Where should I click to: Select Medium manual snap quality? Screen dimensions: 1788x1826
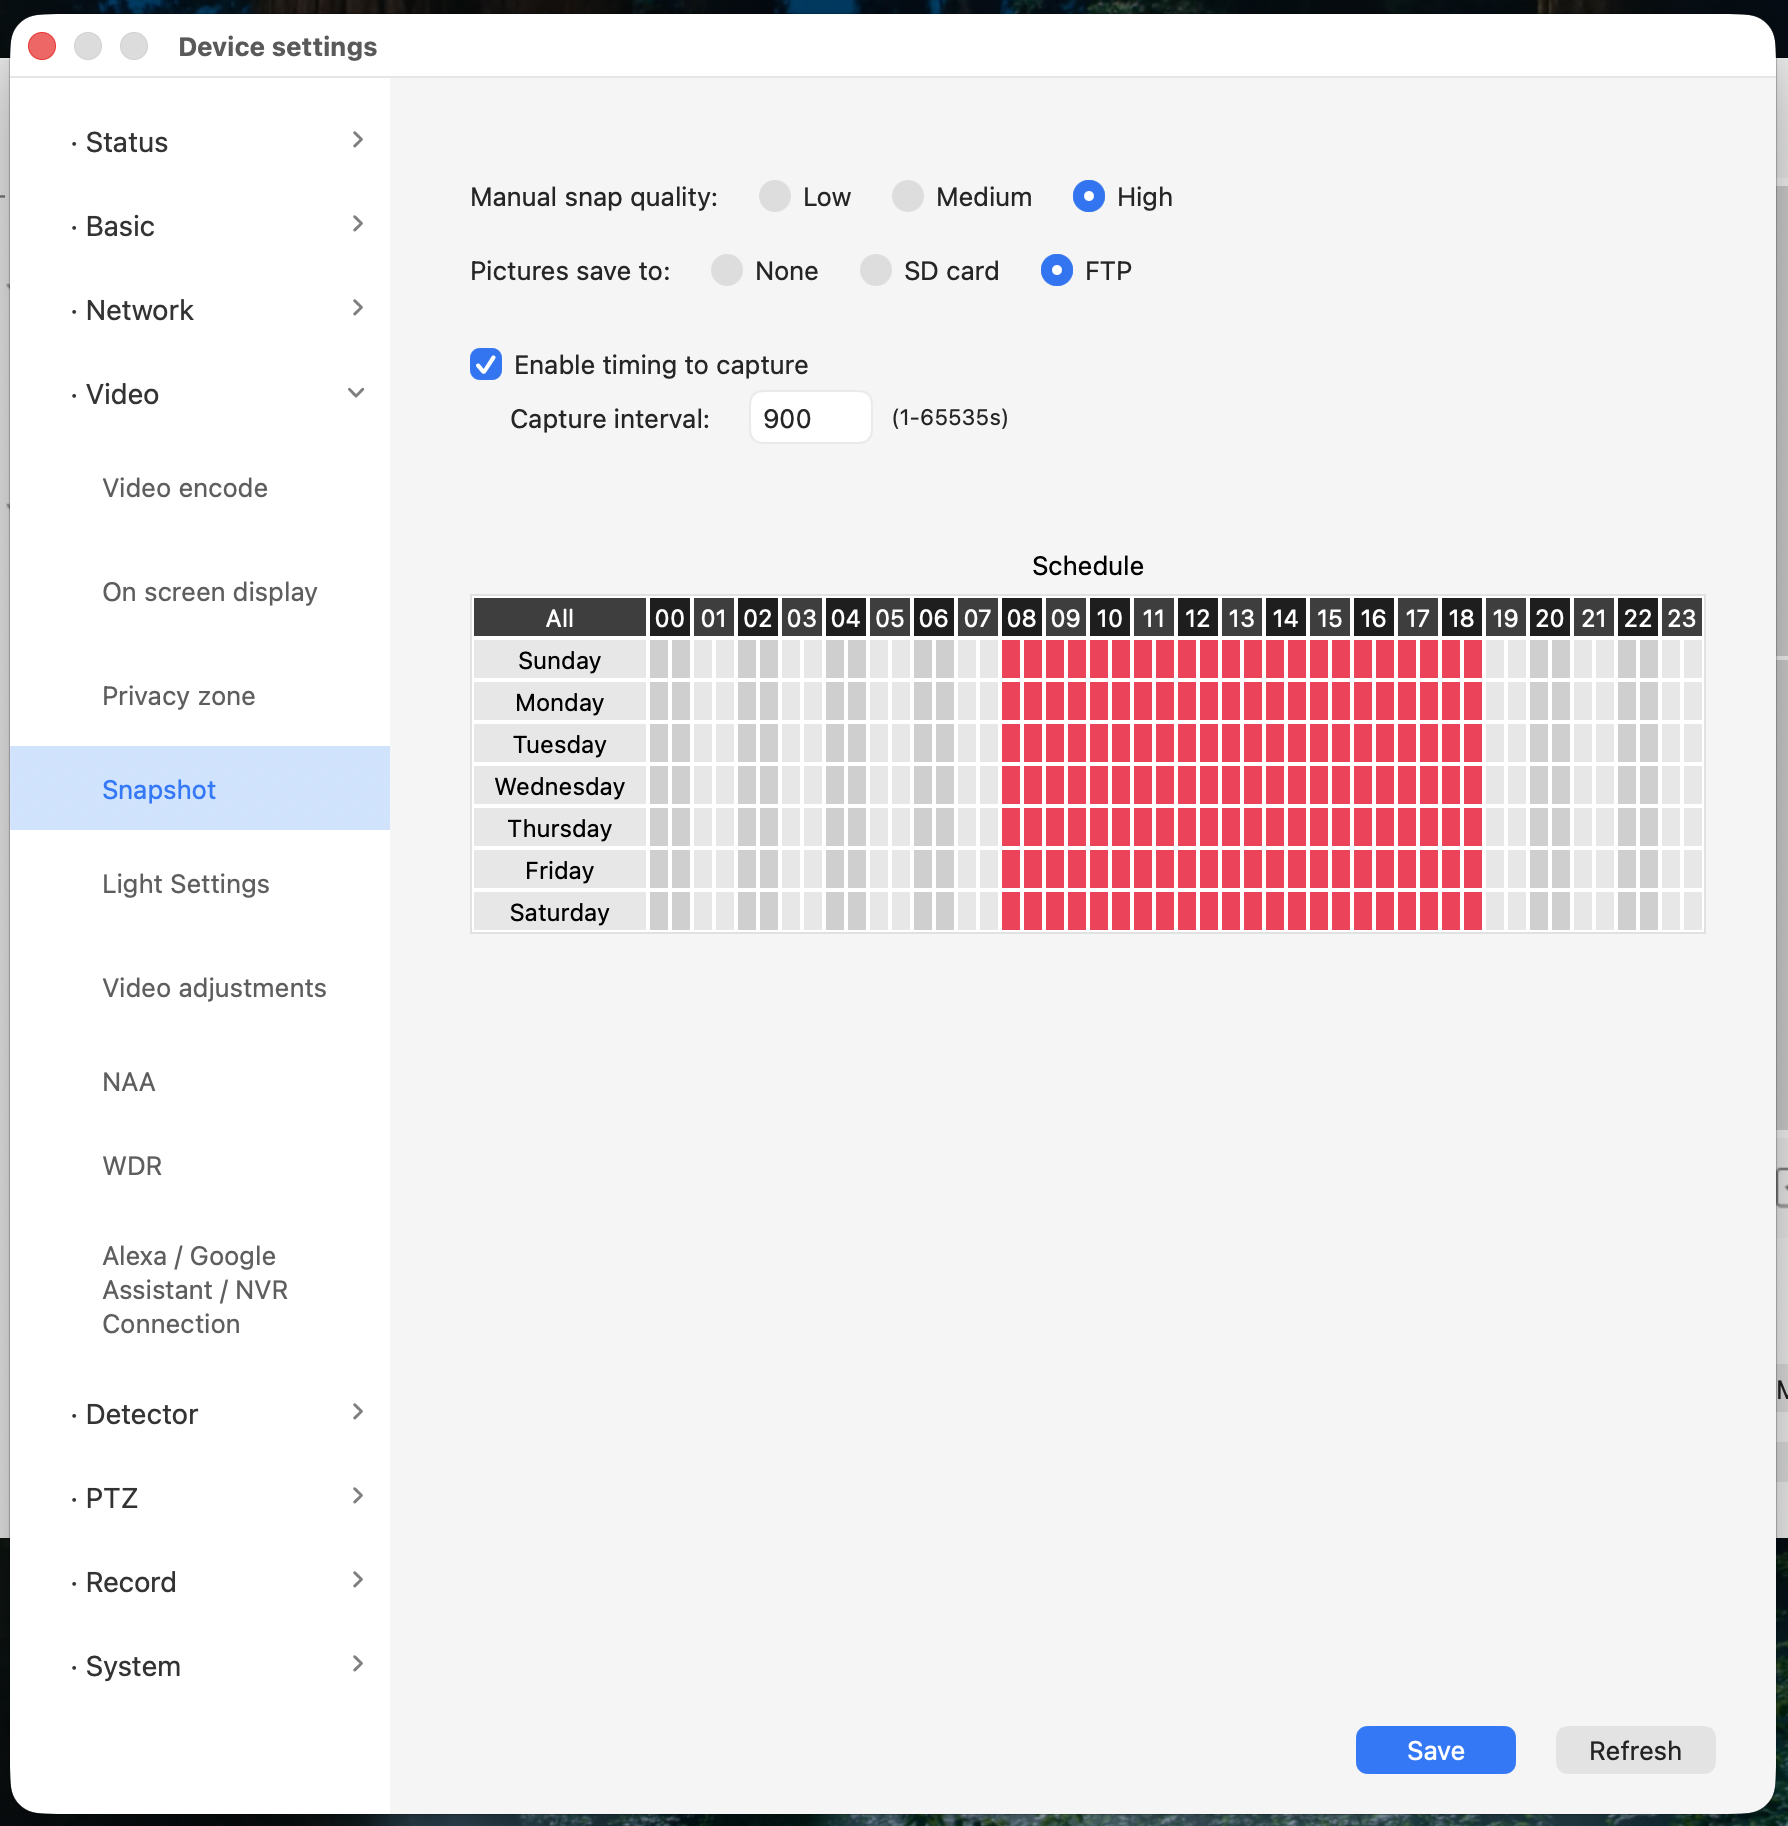908,197
